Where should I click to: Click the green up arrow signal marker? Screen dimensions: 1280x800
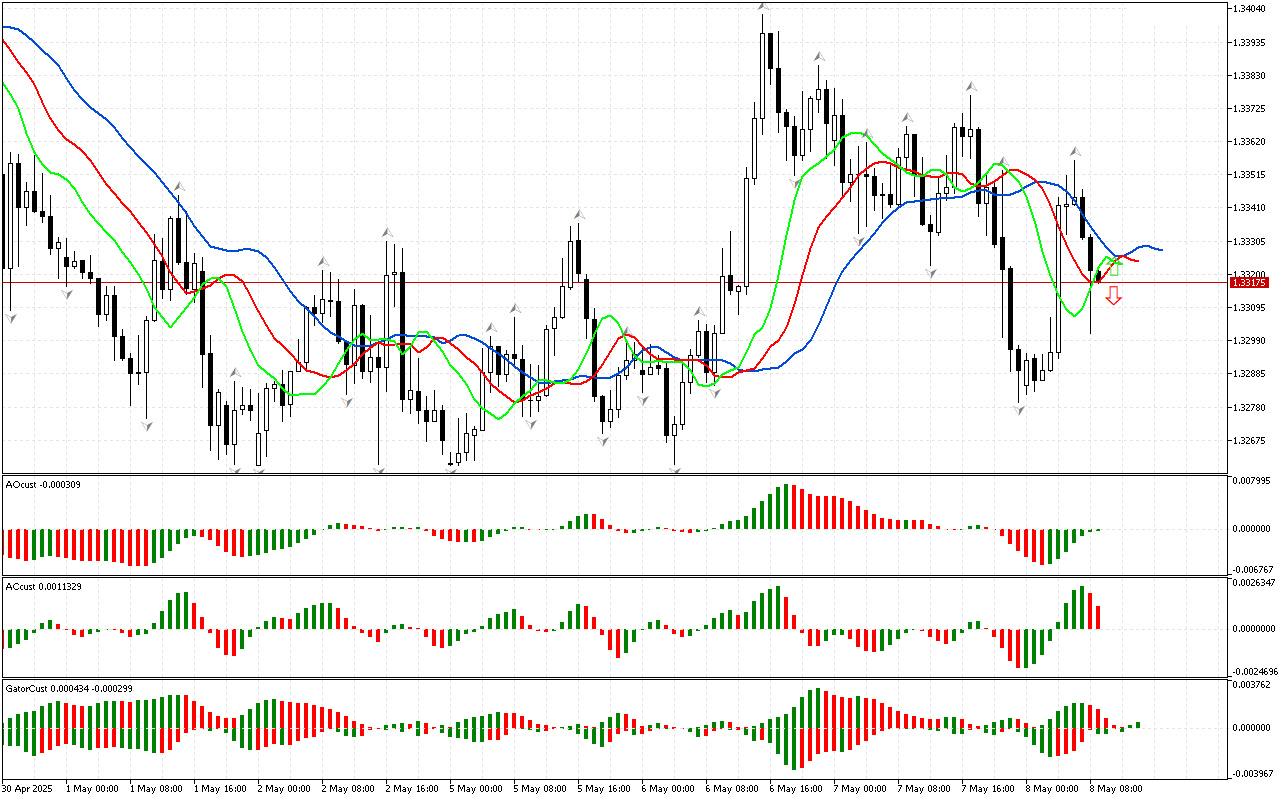click(1114, 267)
